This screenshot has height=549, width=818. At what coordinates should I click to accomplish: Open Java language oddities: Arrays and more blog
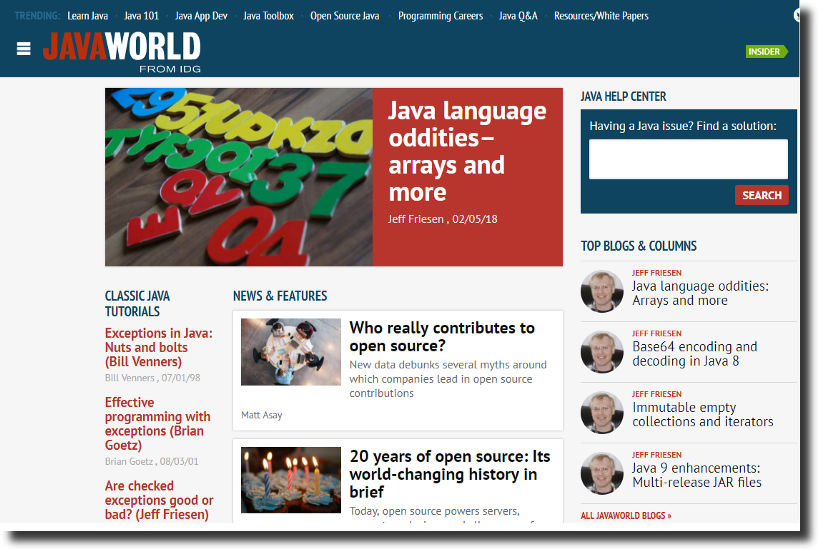point(700,293)
